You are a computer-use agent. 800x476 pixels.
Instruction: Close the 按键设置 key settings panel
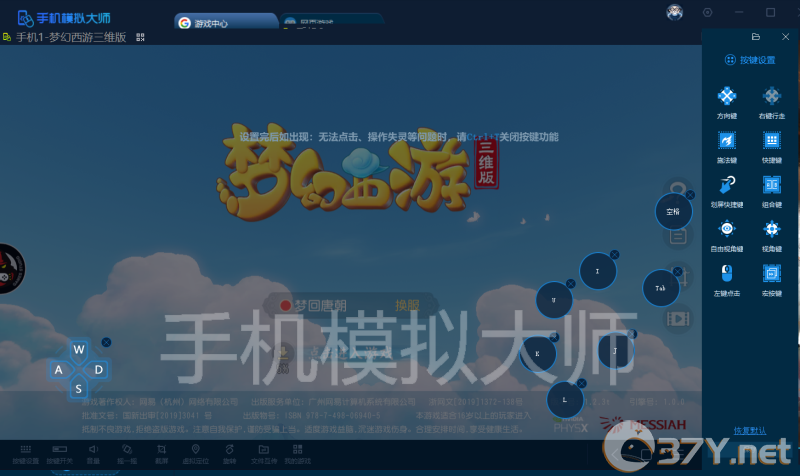click(x=786, y=37)
